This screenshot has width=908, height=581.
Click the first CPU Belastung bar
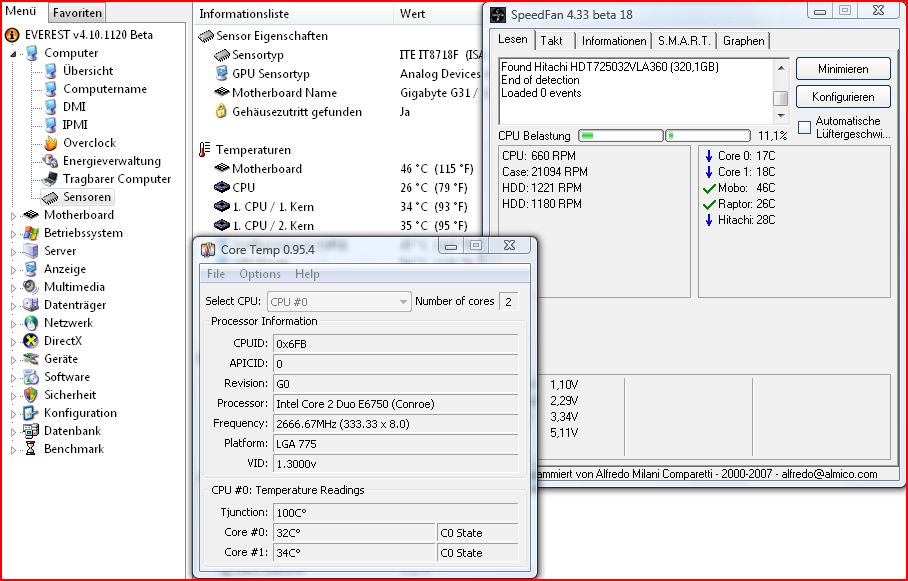621,136
